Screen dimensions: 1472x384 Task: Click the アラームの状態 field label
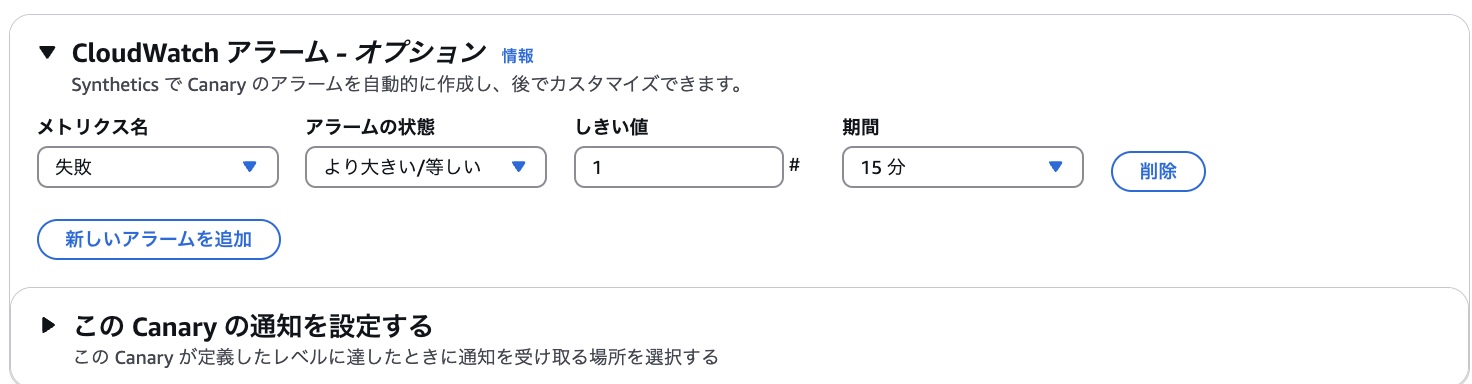pos(370,127)
